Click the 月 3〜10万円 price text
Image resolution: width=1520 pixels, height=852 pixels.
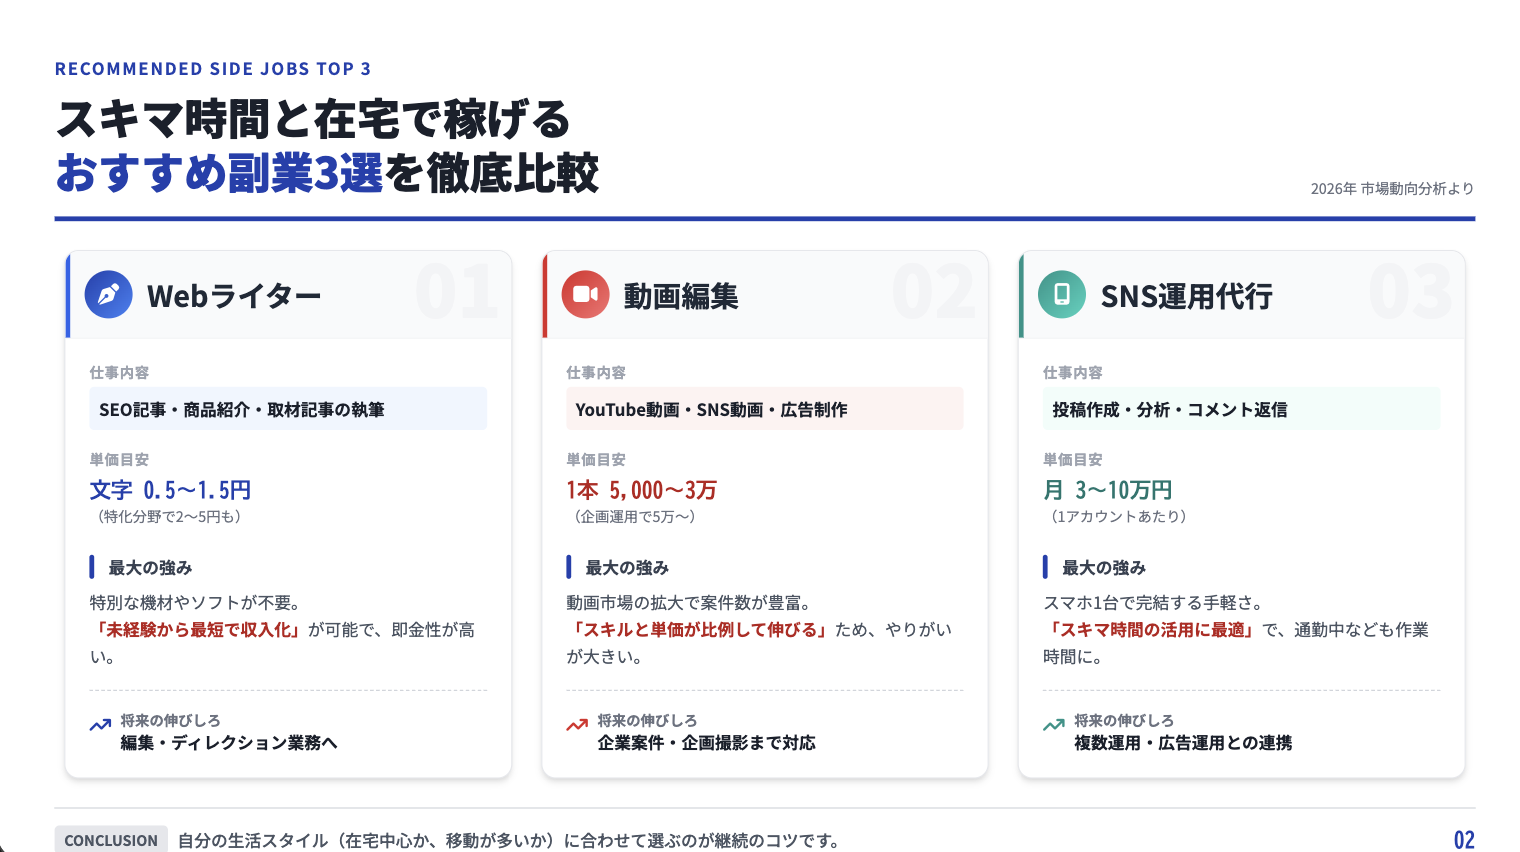(1107, 490)
